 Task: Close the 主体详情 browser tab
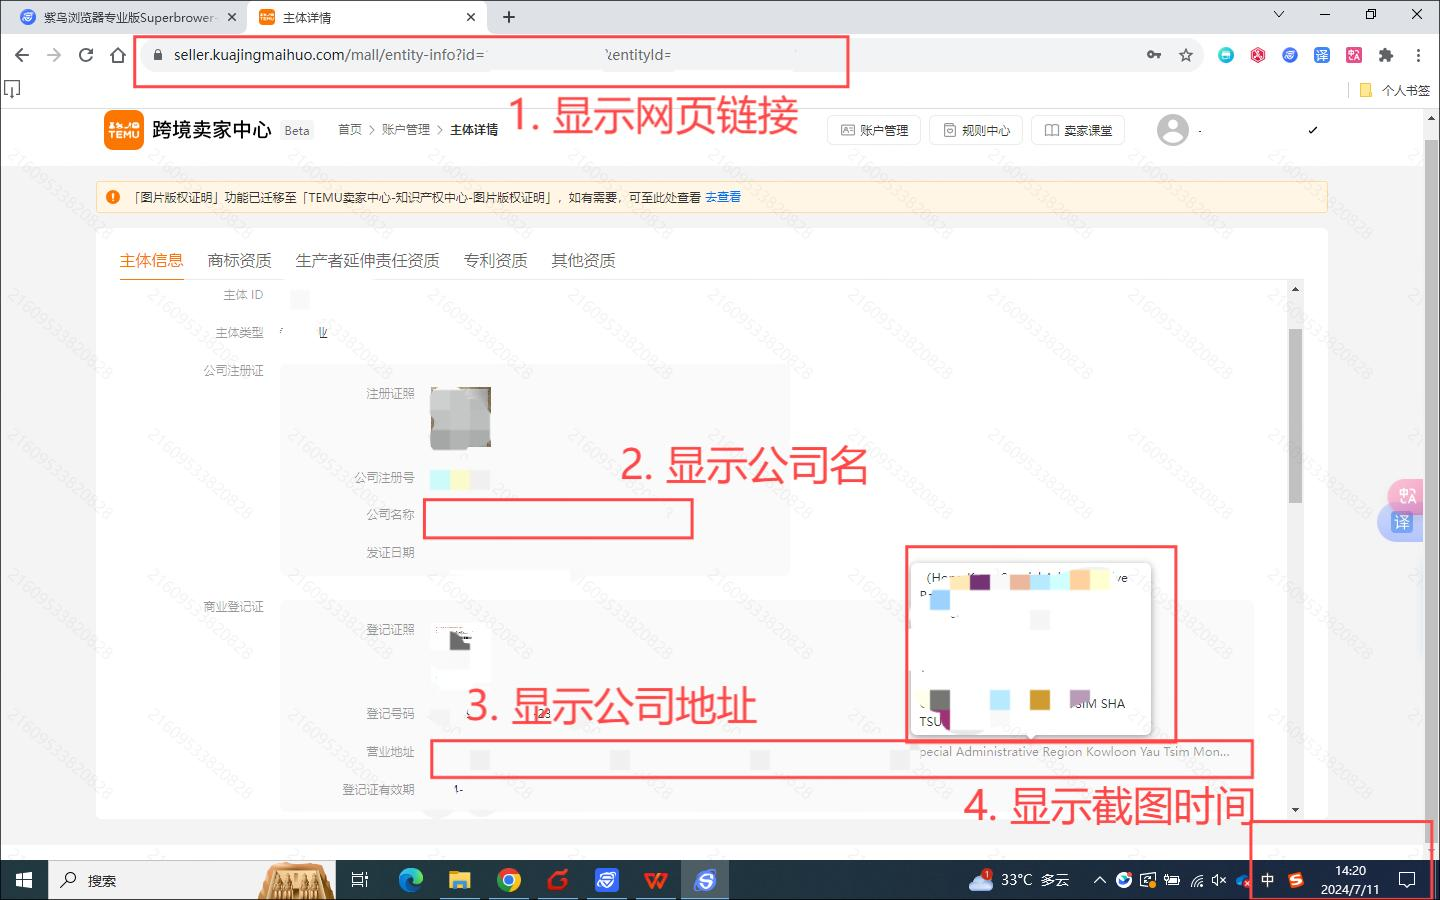[x=471, y=17]
